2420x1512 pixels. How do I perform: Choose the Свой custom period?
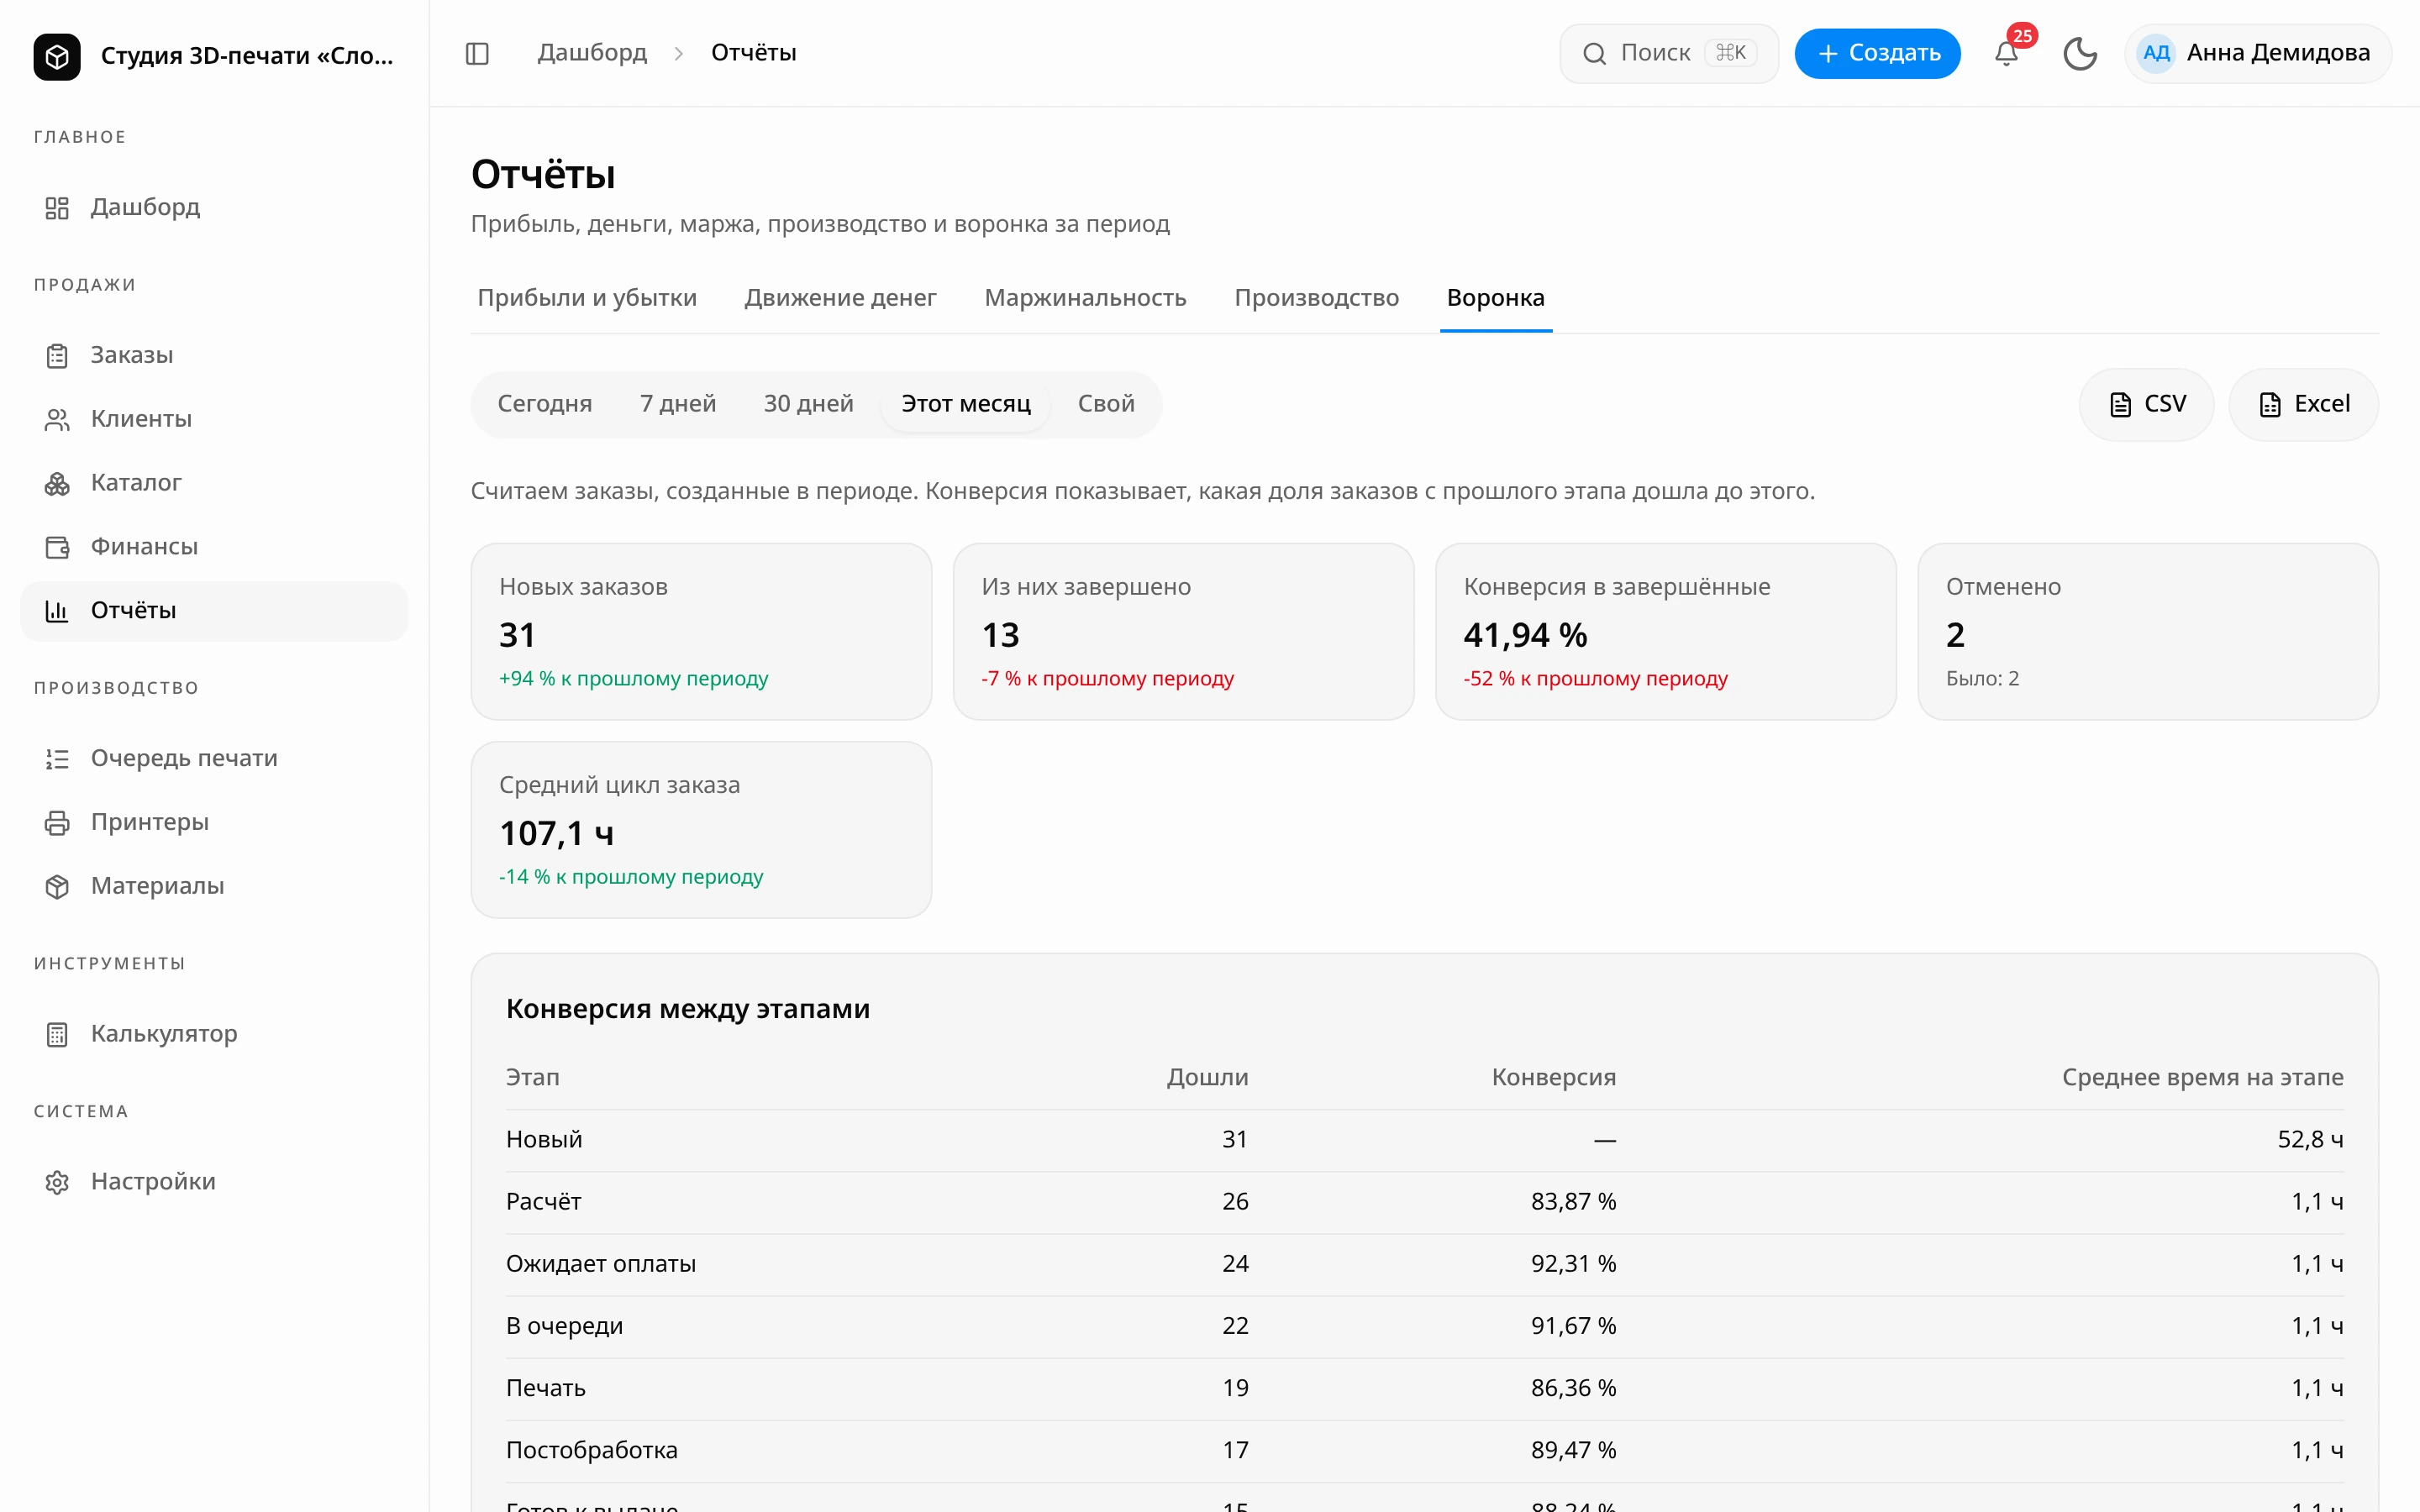[x=1106, y=404]
